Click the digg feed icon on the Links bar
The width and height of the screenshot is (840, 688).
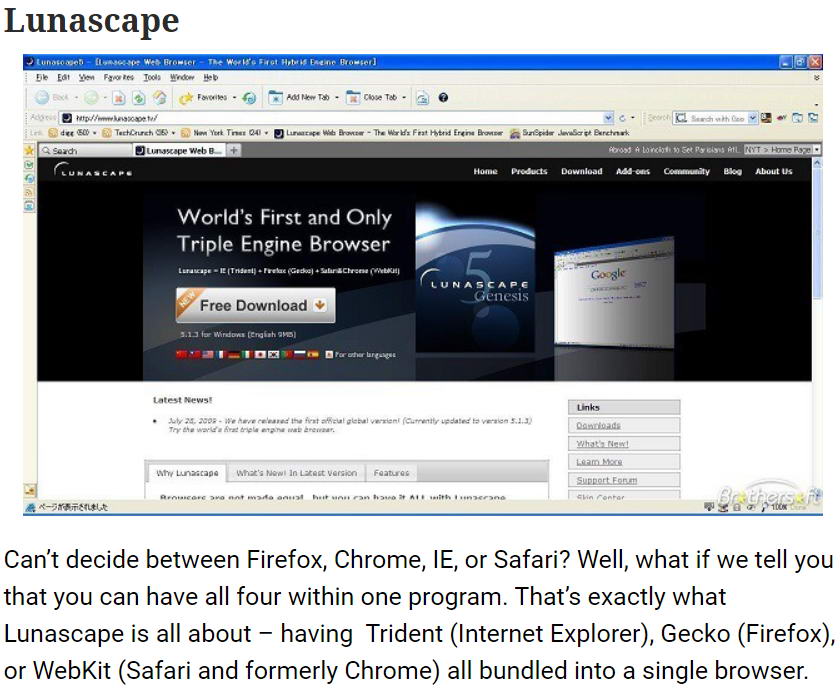(52, 132)
